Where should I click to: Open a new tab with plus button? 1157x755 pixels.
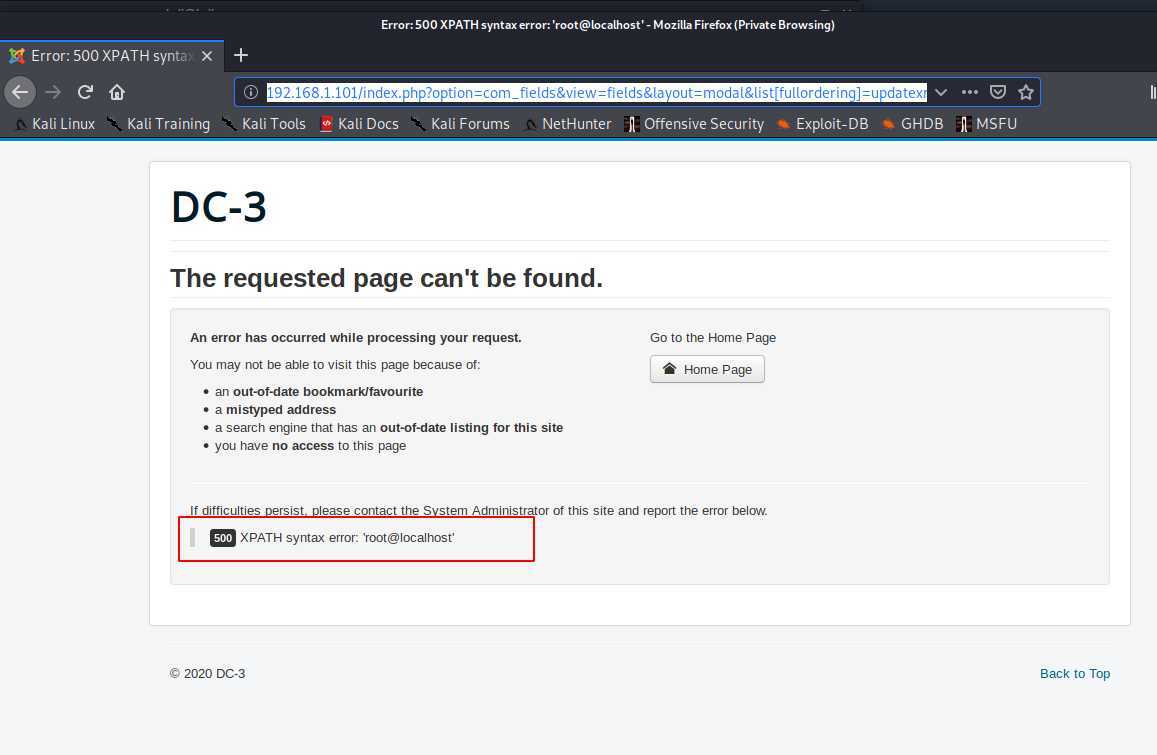(241, 55)
